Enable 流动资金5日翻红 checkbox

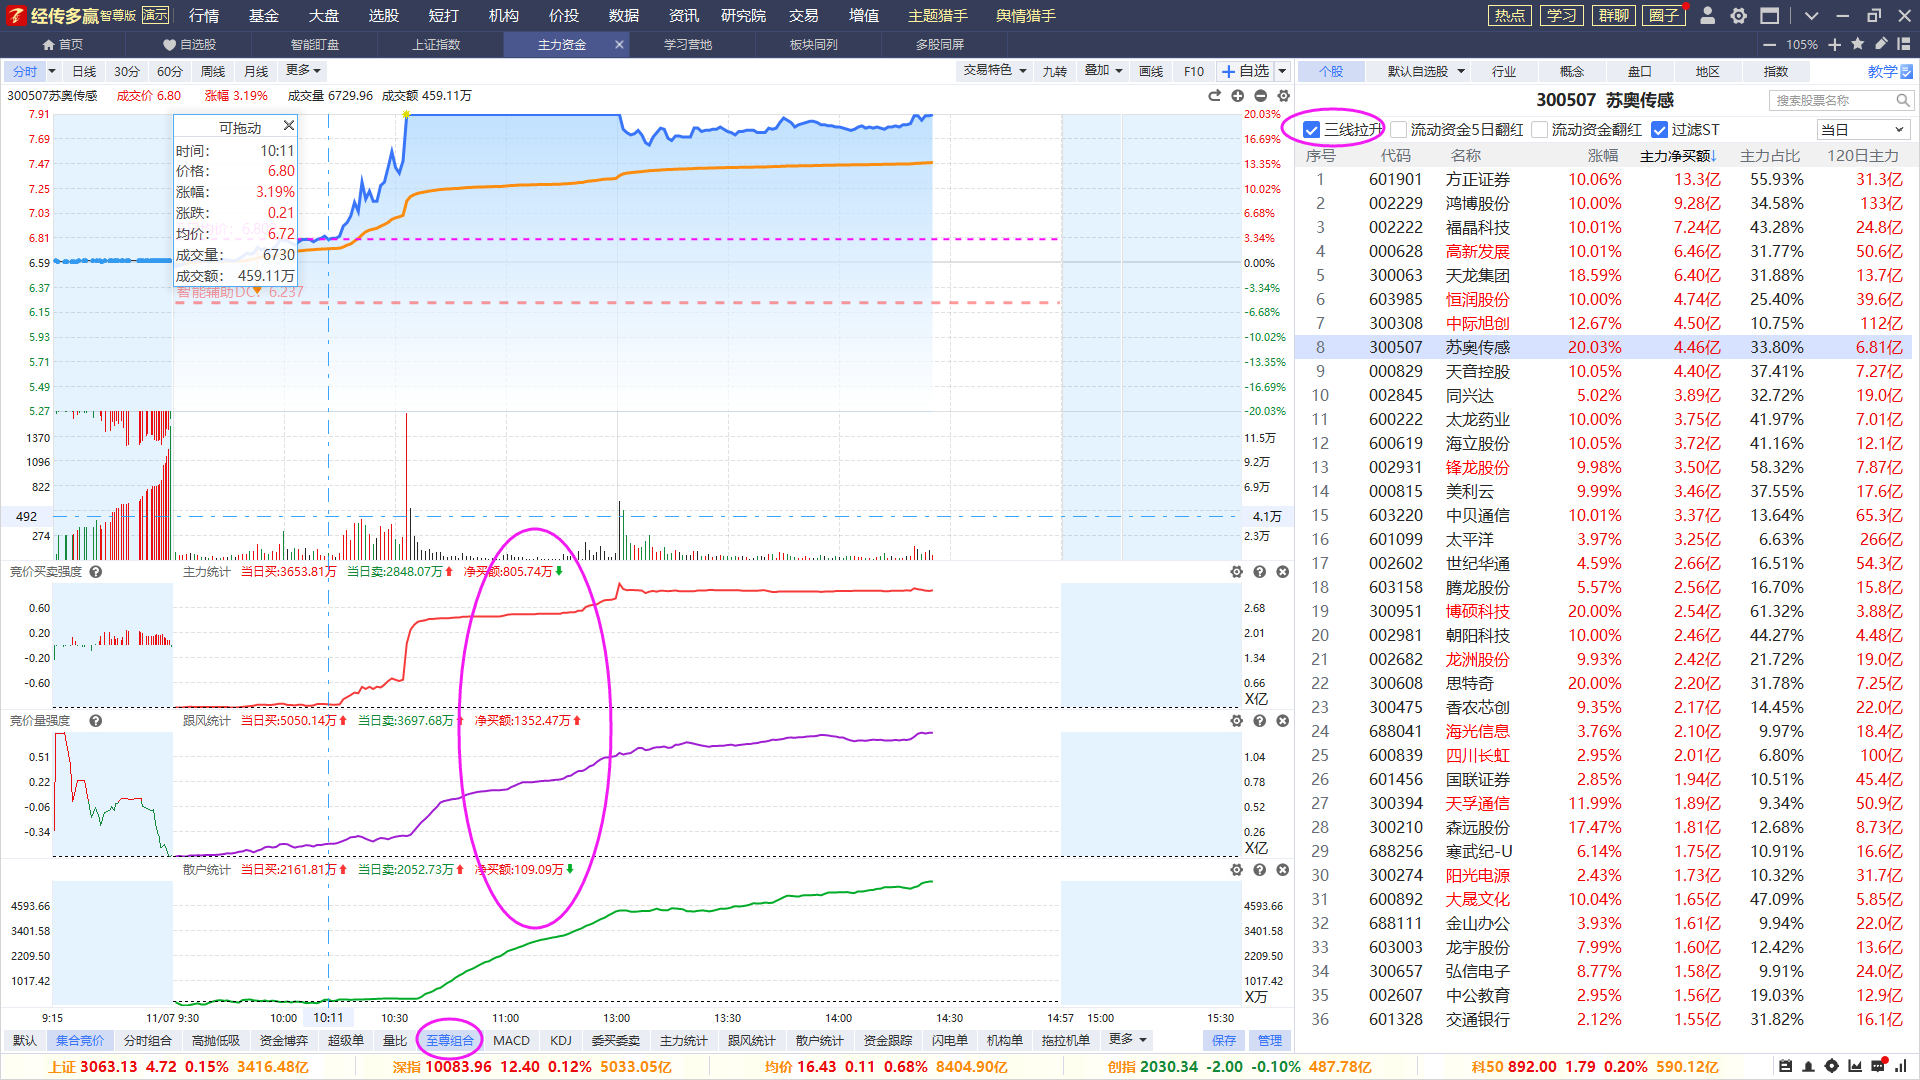[x=1399, y=130]
